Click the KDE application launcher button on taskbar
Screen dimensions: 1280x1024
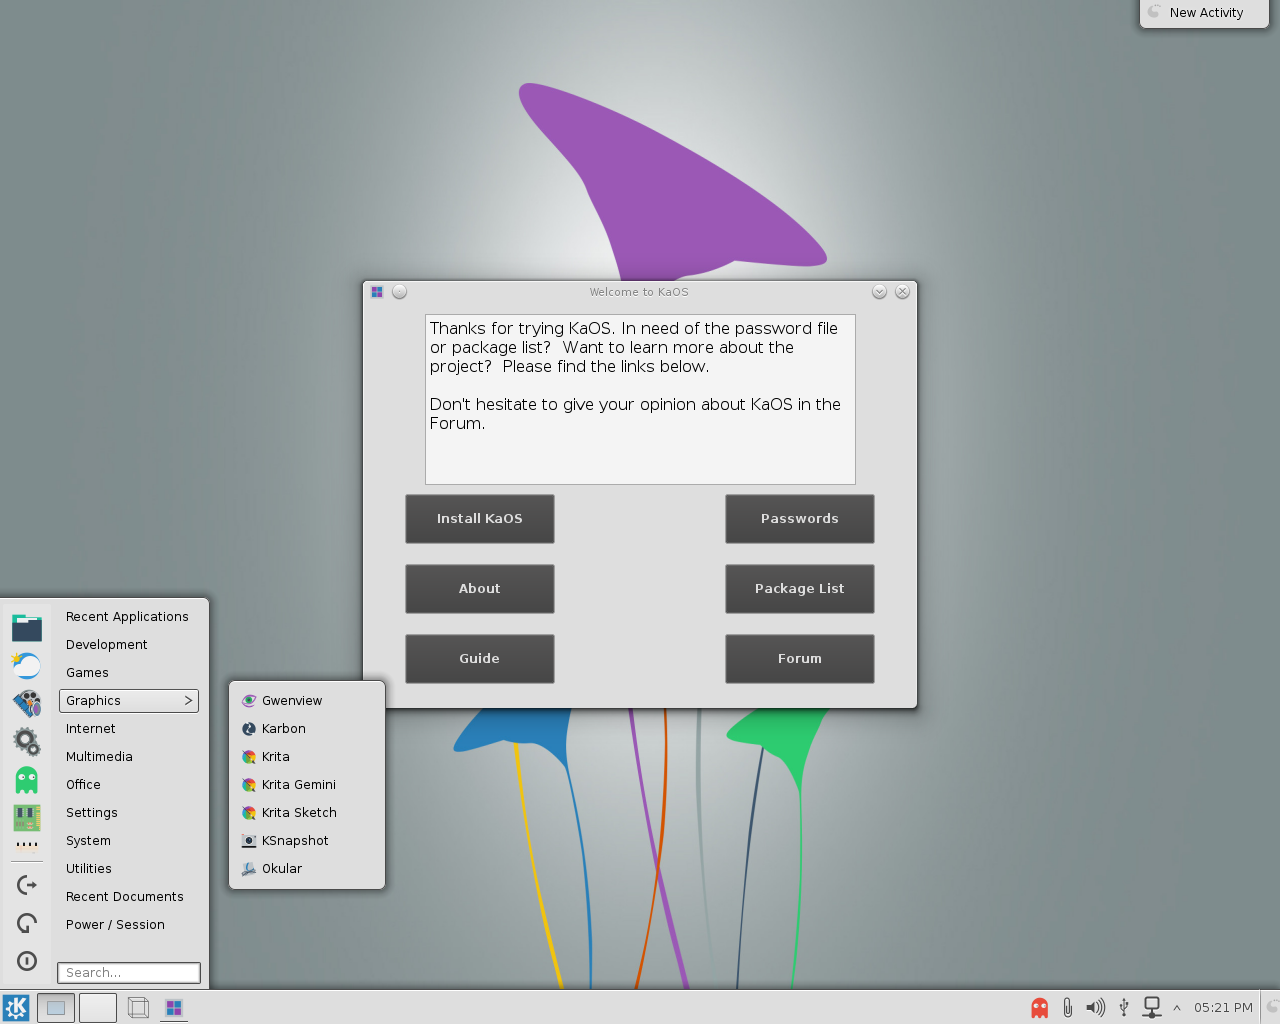16,1008
